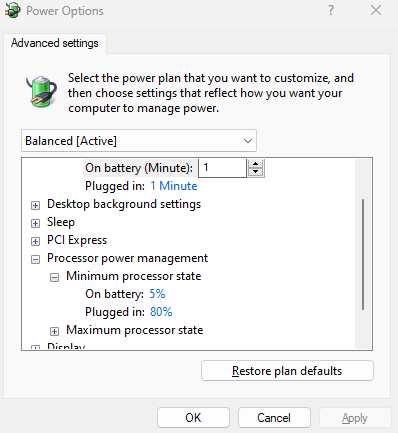Collapse Minimum processor state node
The width and height of the screenshot is (398, 433).
point(54,277)
